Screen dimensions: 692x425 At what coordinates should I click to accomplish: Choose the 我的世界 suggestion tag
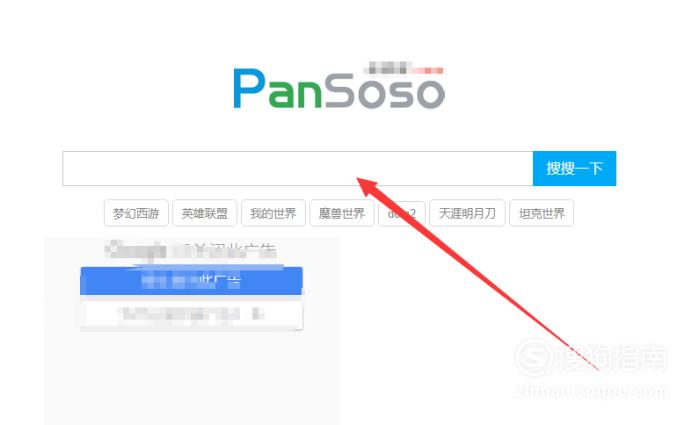coord(273,213)
